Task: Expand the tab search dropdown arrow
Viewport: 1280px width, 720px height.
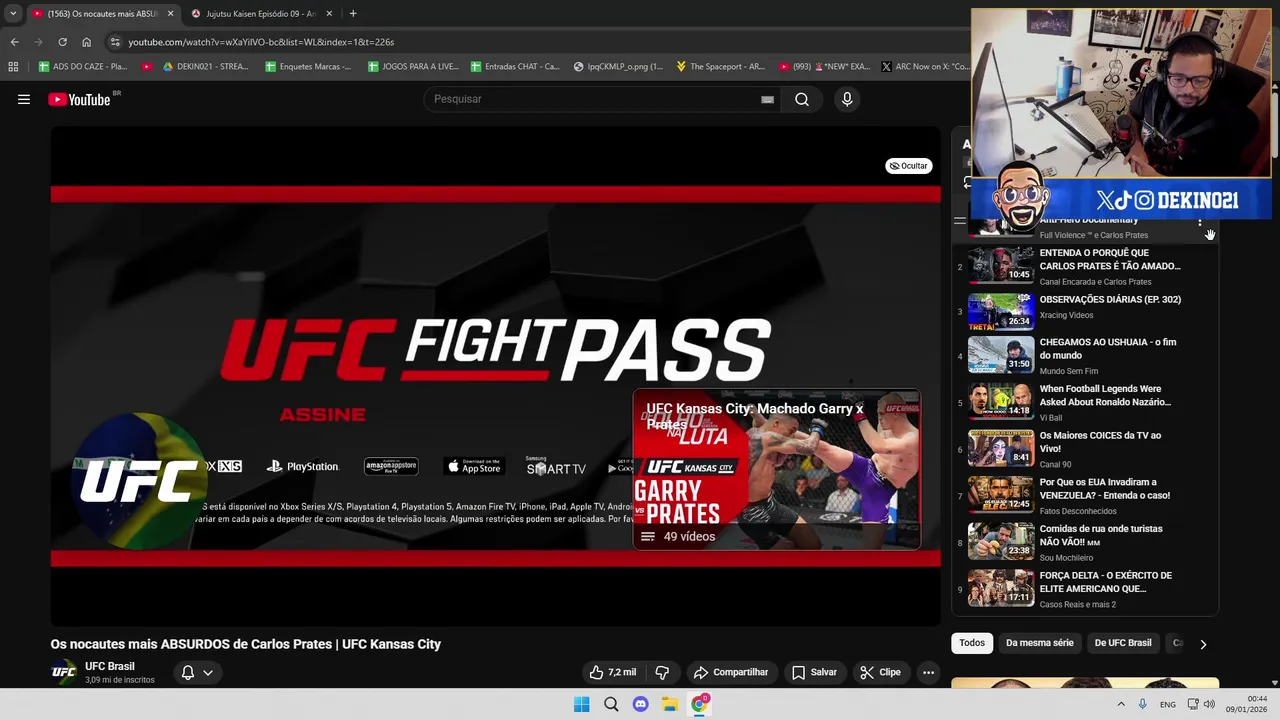Action: click(x=13, y=14)
